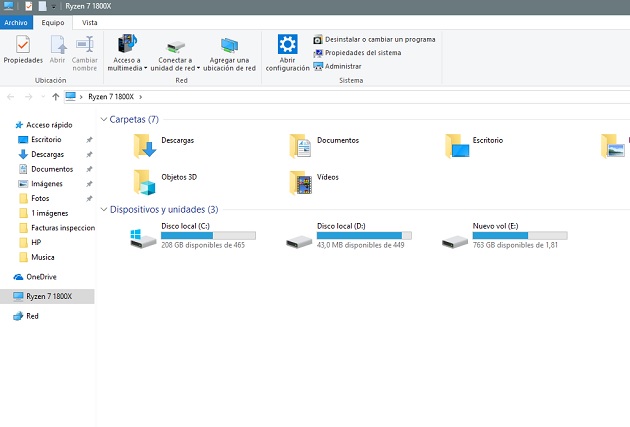Select Nuevo vol (E:) drive

coord(456,237)
